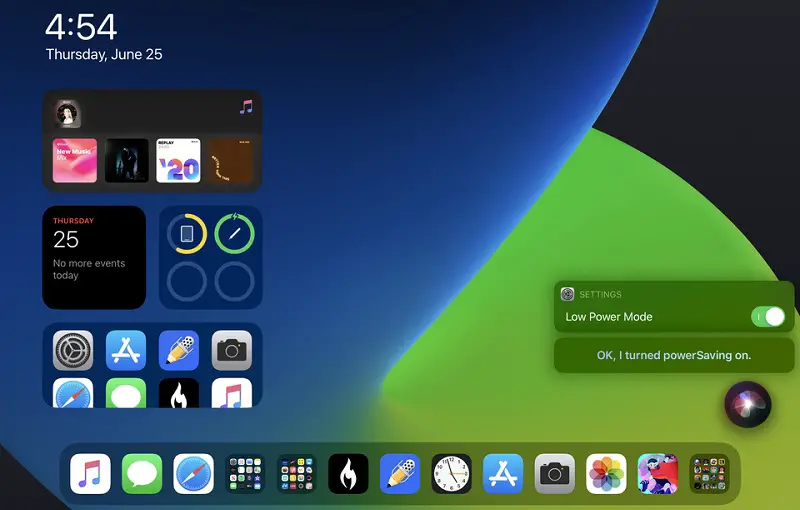Tap "No more events today" text
The image size is (800, 510).
(89, 269)
